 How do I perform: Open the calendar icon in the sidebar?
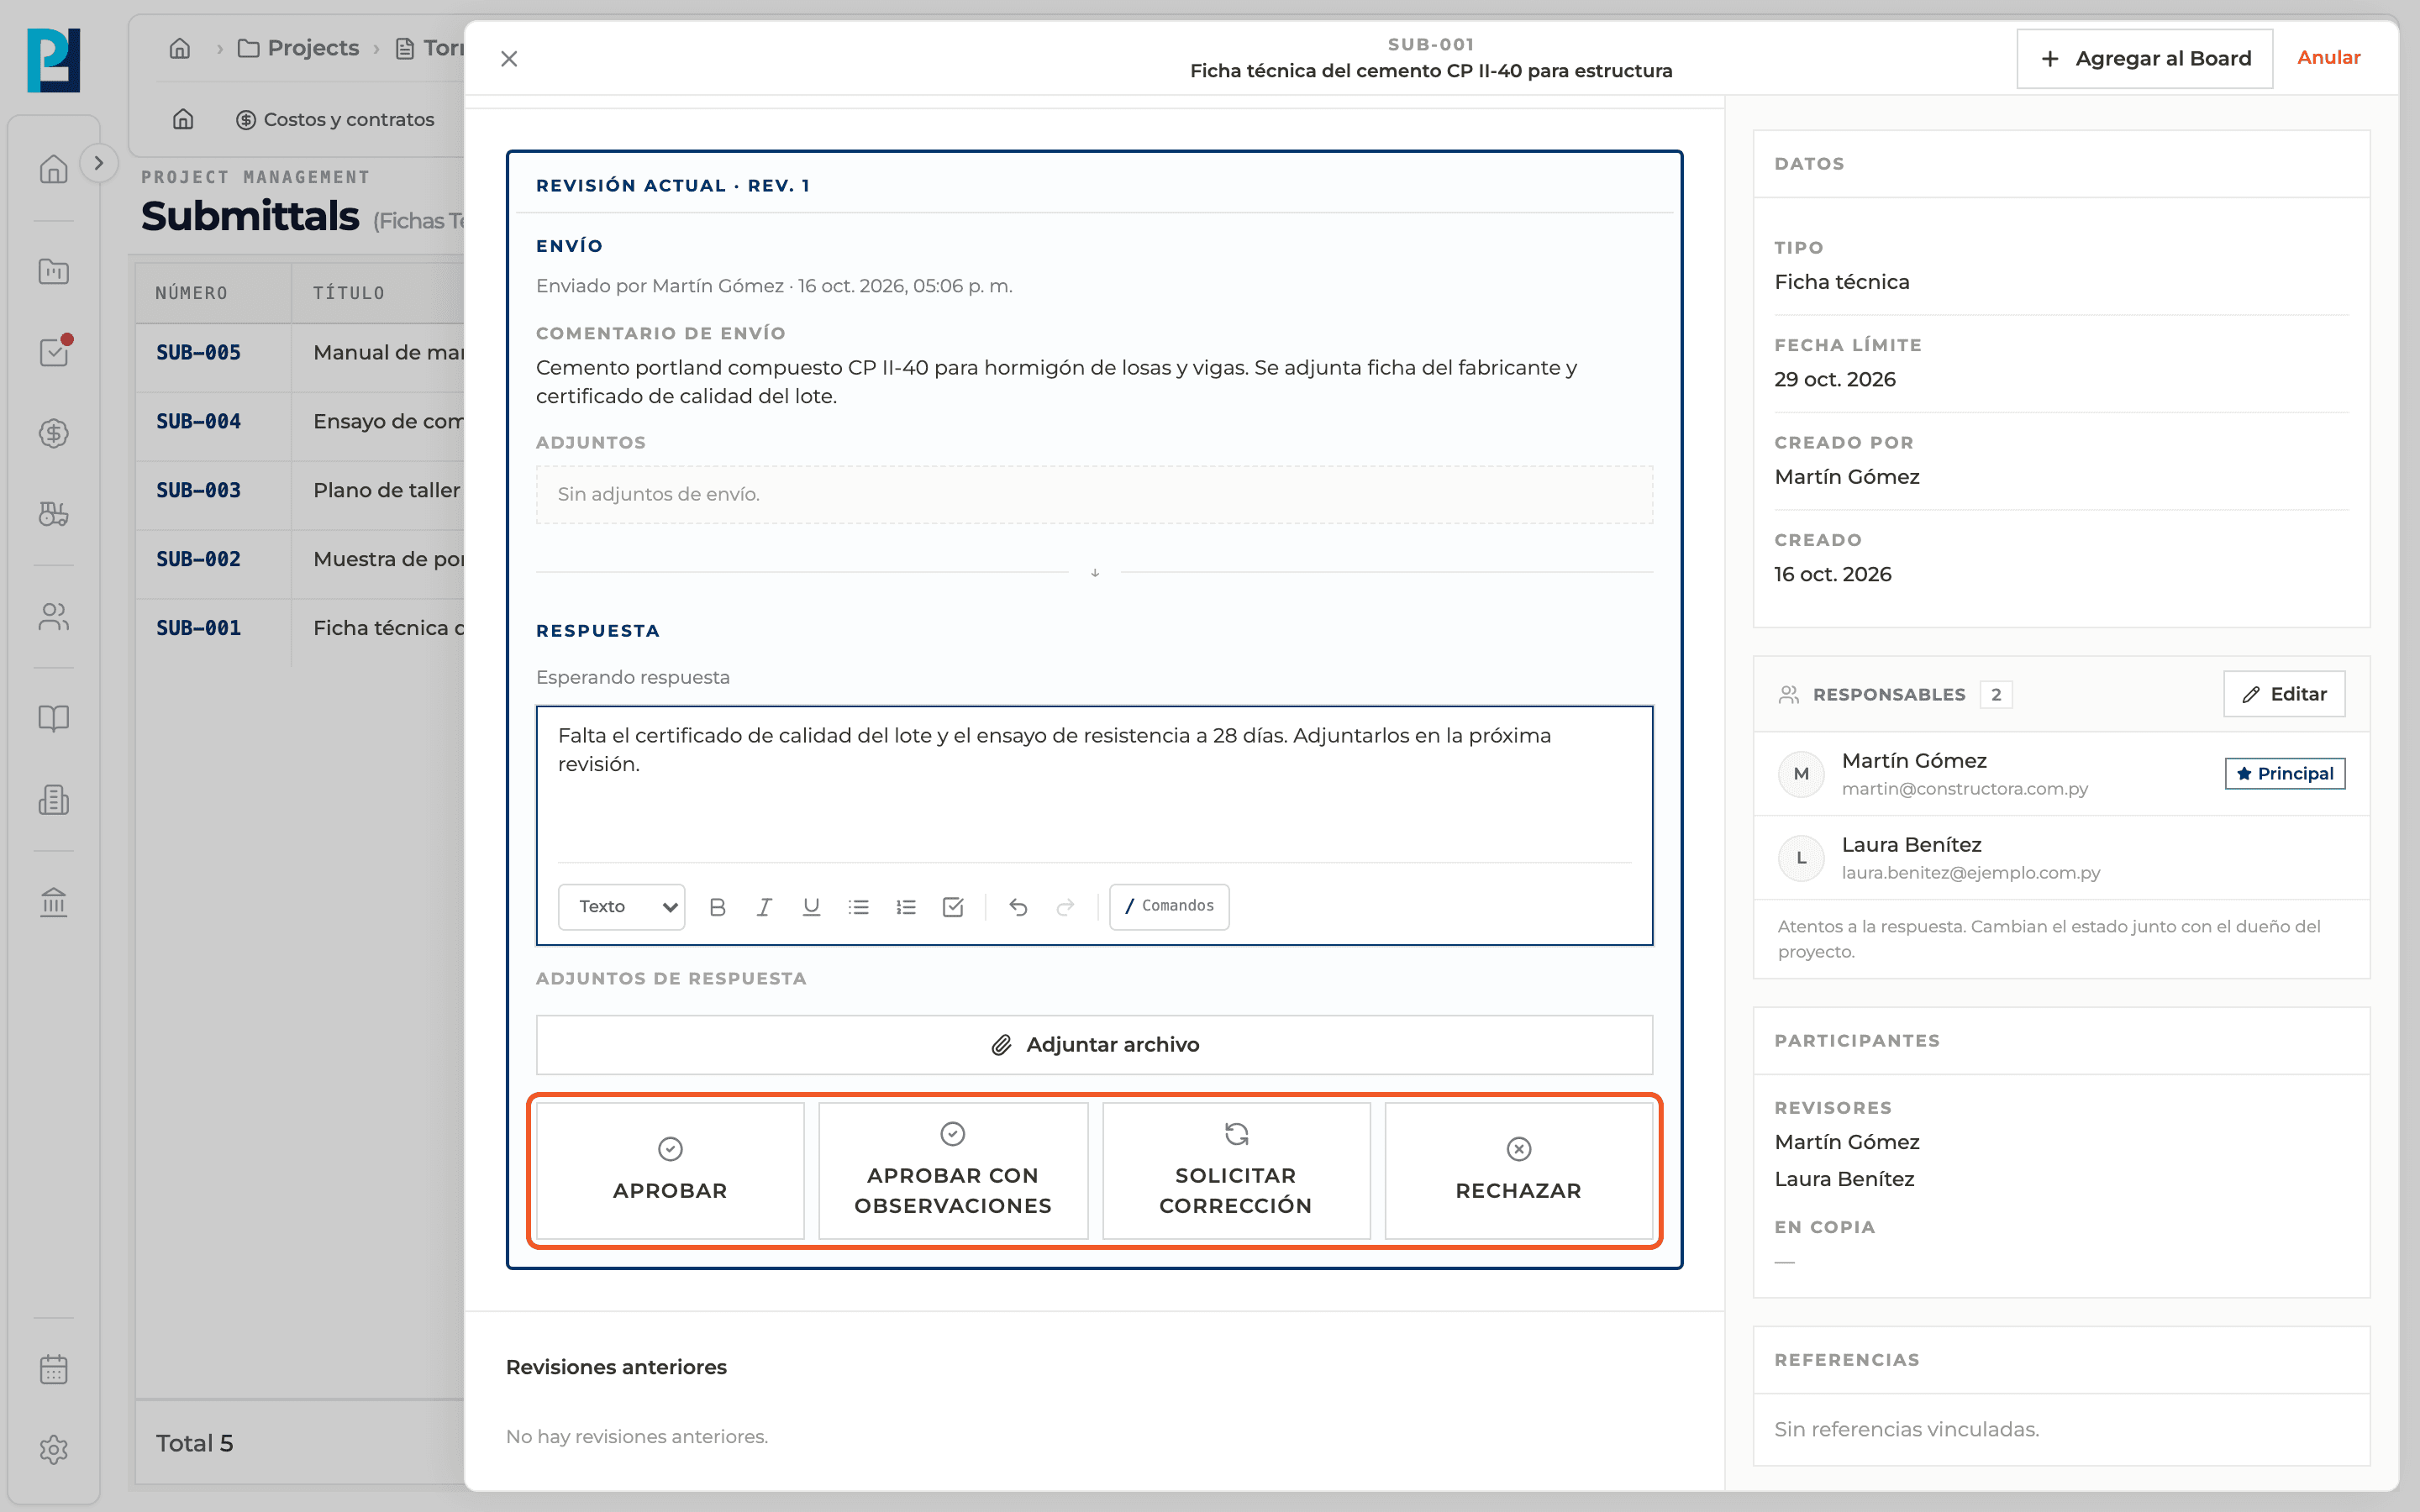coord(53,1369)
